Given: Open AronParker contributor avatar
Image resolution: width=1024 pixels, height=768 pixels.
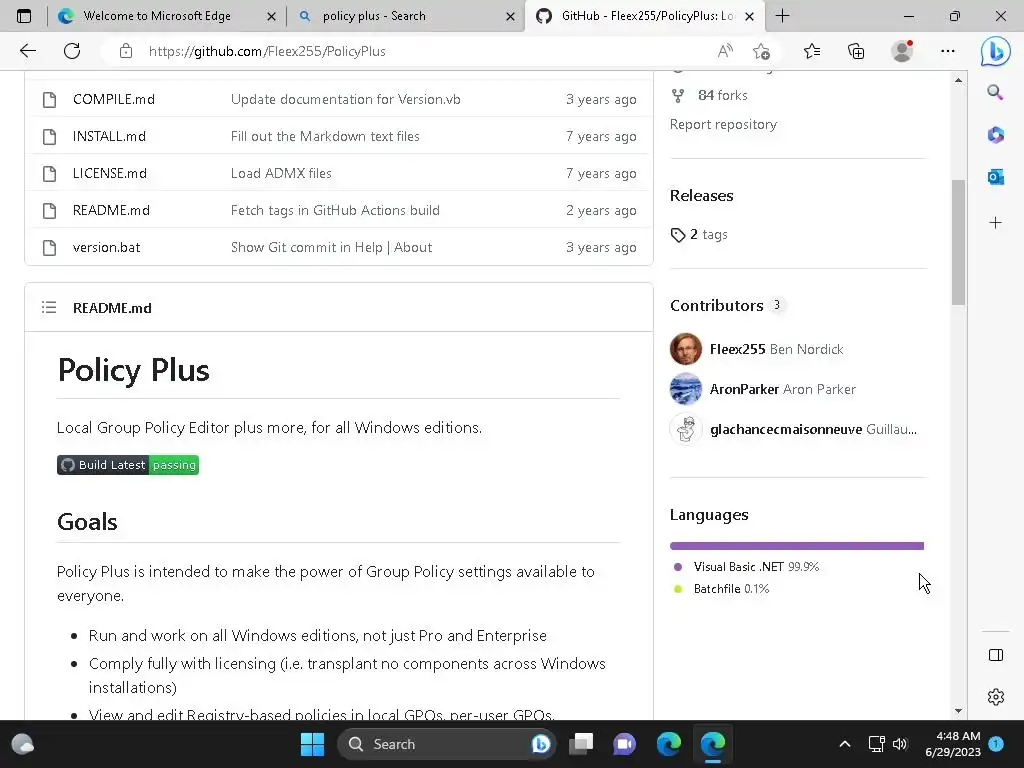Looking at the screenshot, I should 686,389.
